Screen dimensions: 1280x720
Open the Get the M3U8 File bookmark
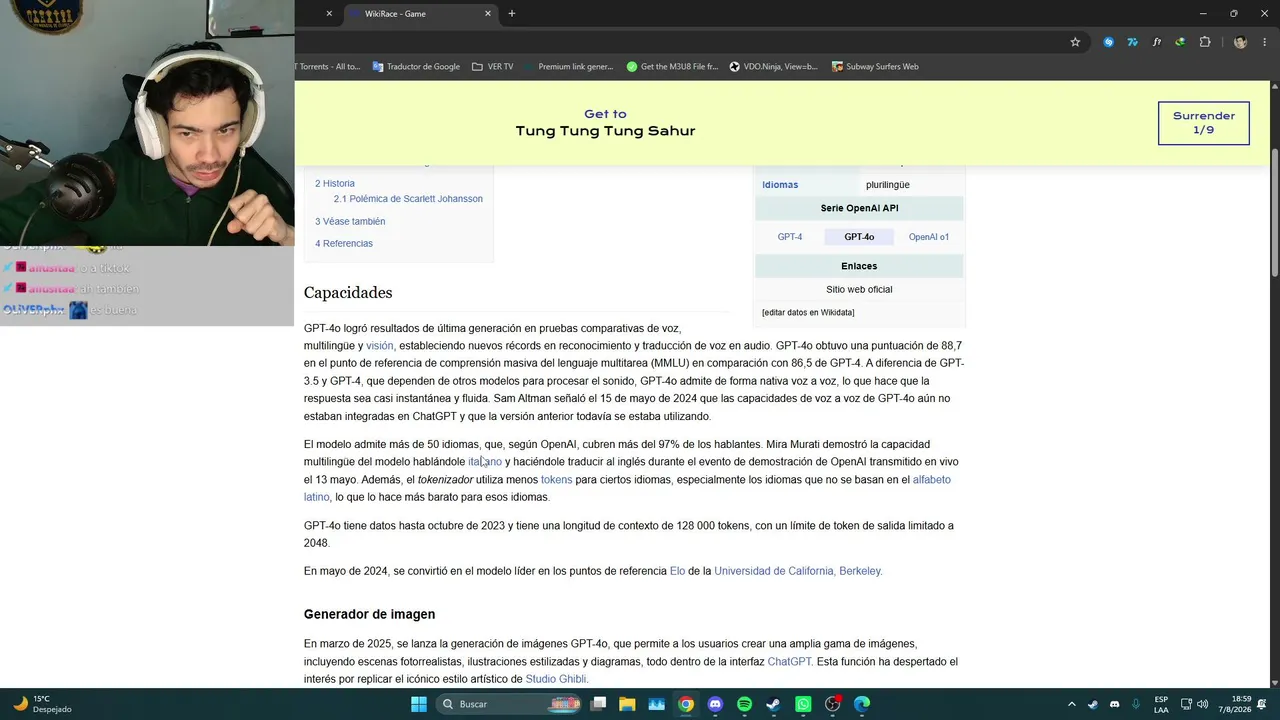(672, 67)
